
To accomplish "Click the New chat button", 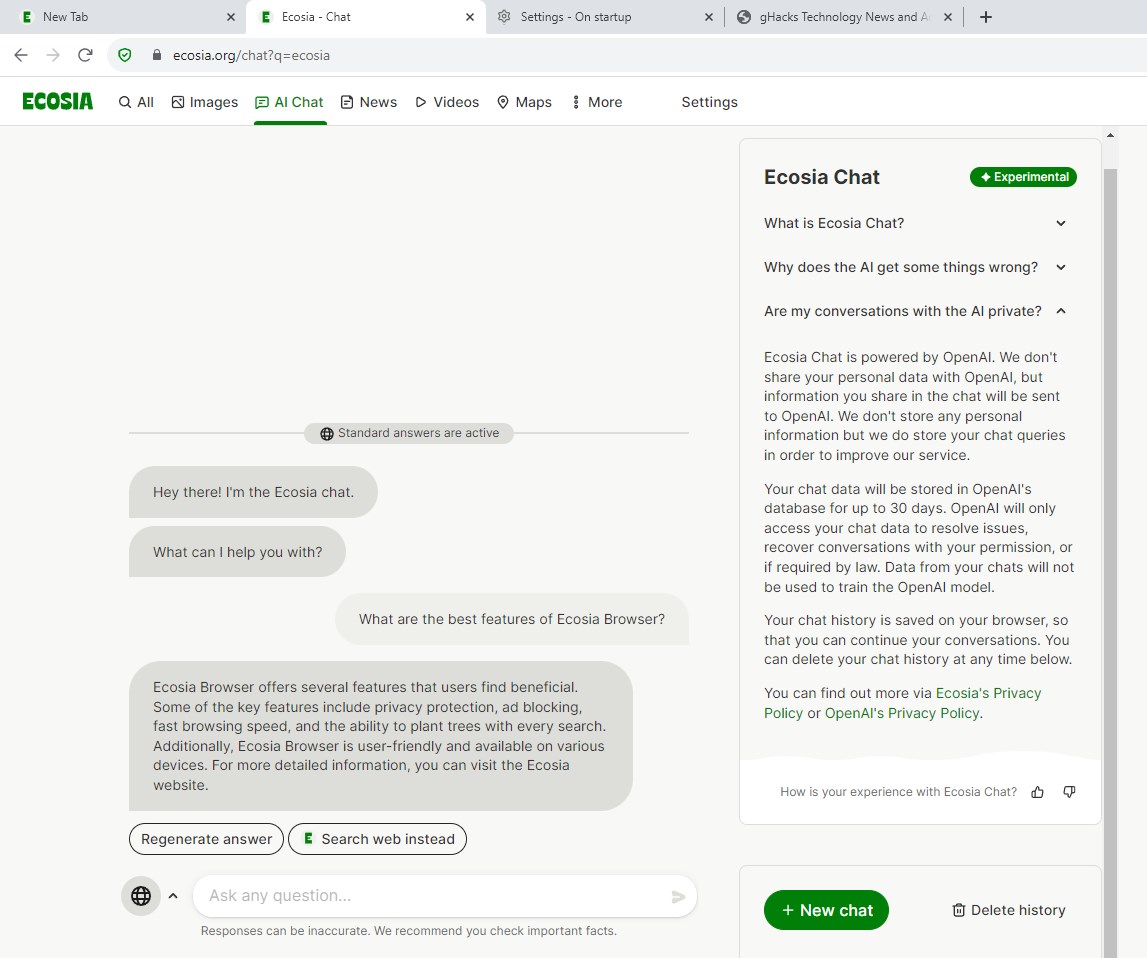I will tap(826, 910).
